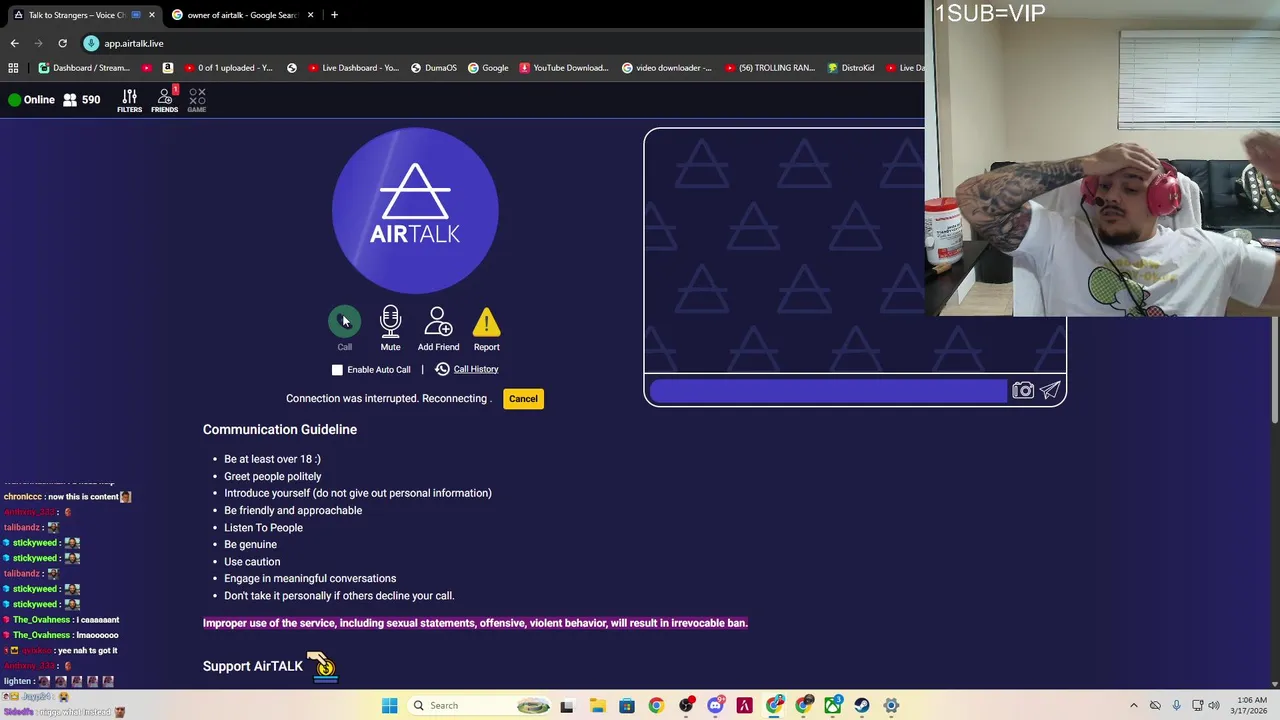Open Discord from the taskbar
The width and height of the screenshot is (1280, 720).
[715, 706]
